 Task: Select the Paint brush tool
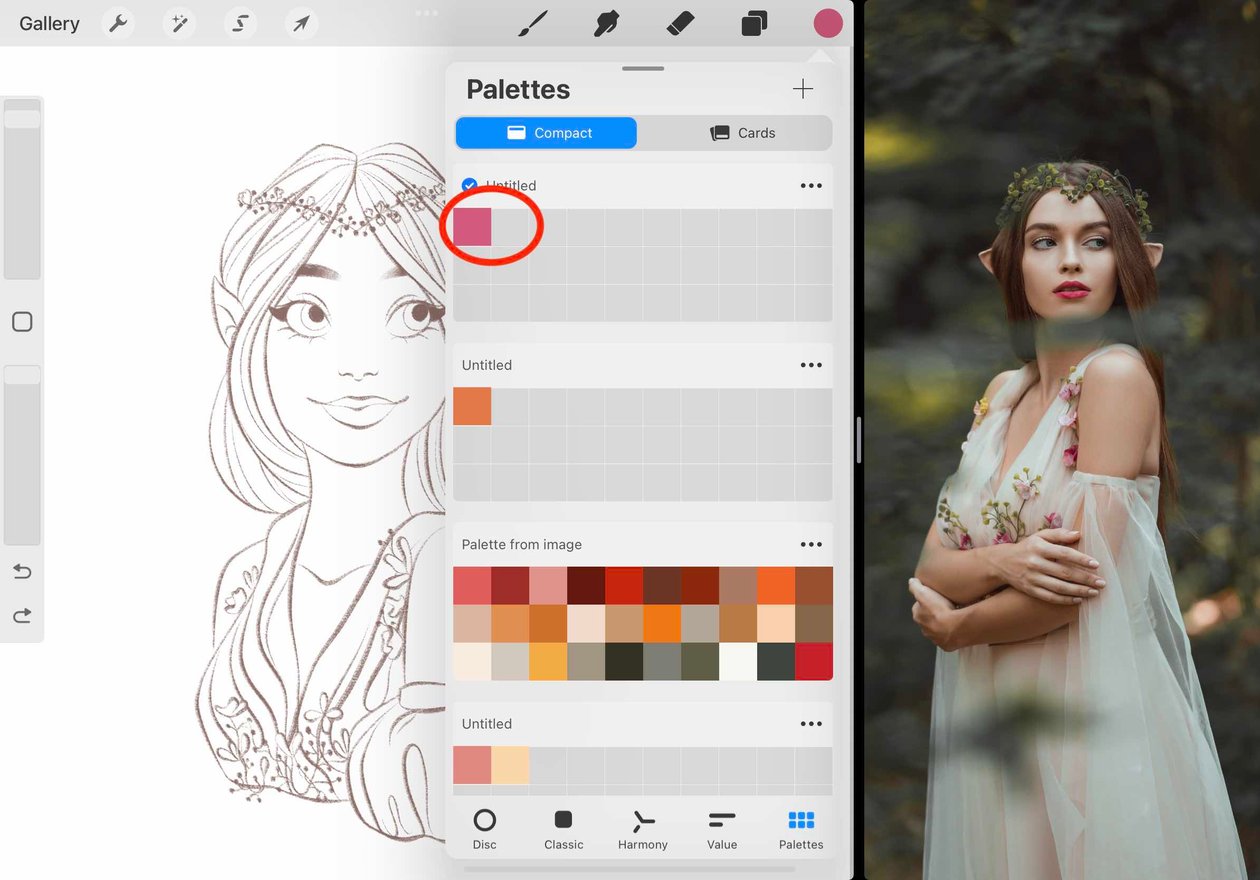pyautogui.click(x=533, y=23)
